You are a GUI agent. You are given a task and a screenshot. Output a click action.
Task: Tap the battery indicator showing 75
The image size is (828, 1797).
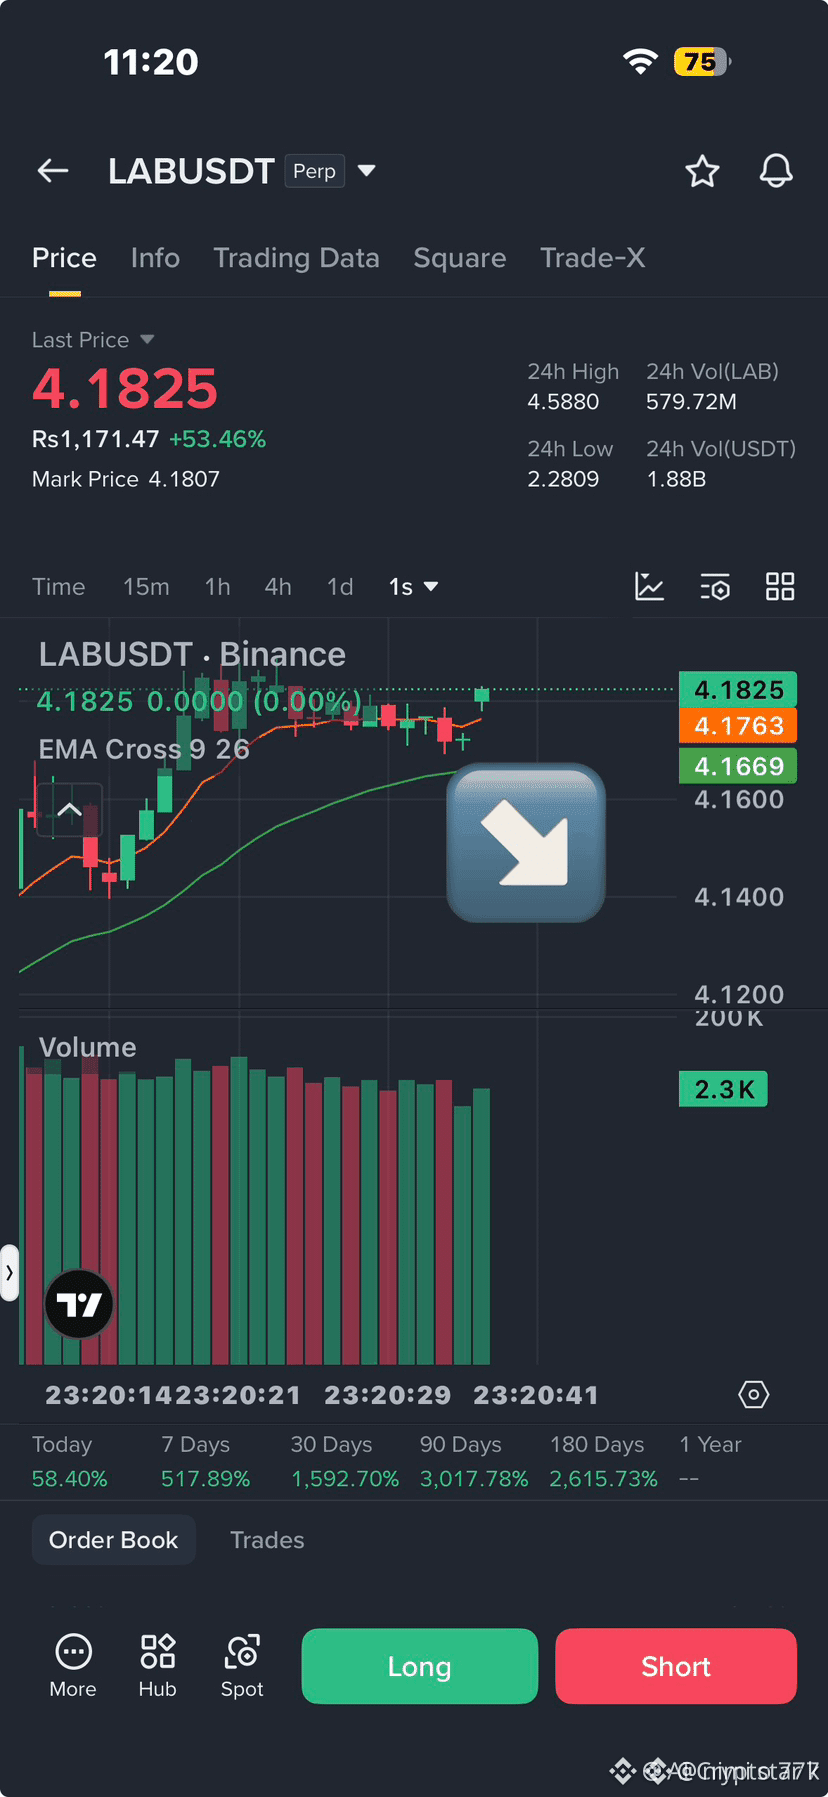[x=703, y=61]
